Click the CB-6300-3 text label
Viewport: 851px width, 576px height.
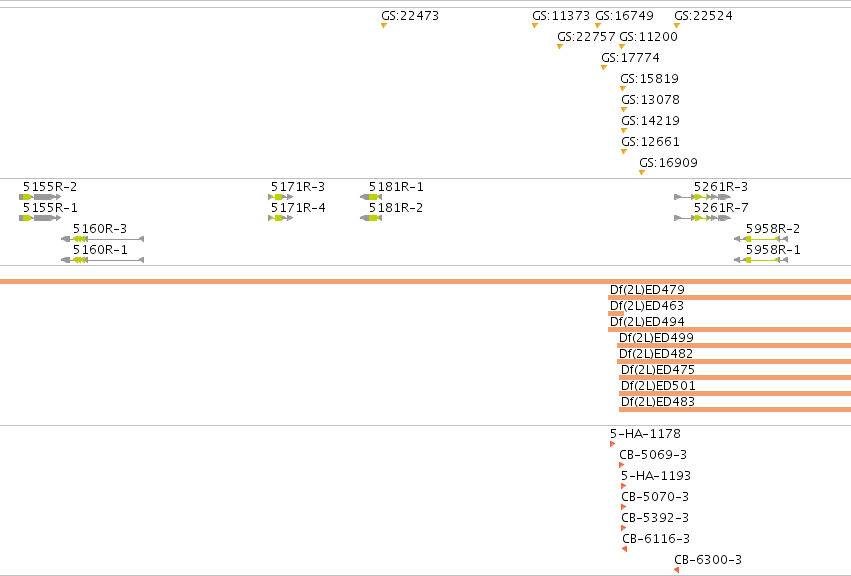(x=708, y=560)
